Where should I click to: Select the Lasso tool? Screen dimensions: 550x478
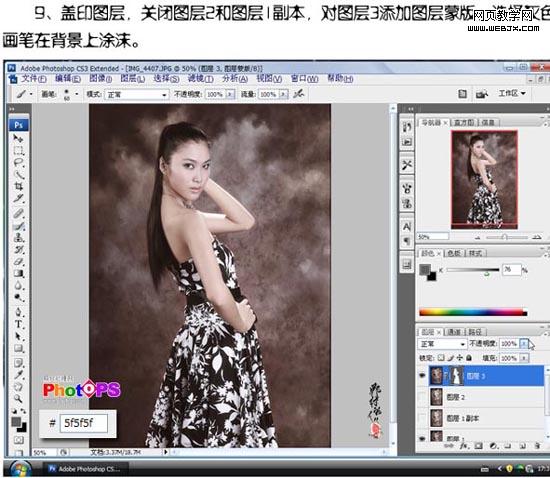pos(18,163)
